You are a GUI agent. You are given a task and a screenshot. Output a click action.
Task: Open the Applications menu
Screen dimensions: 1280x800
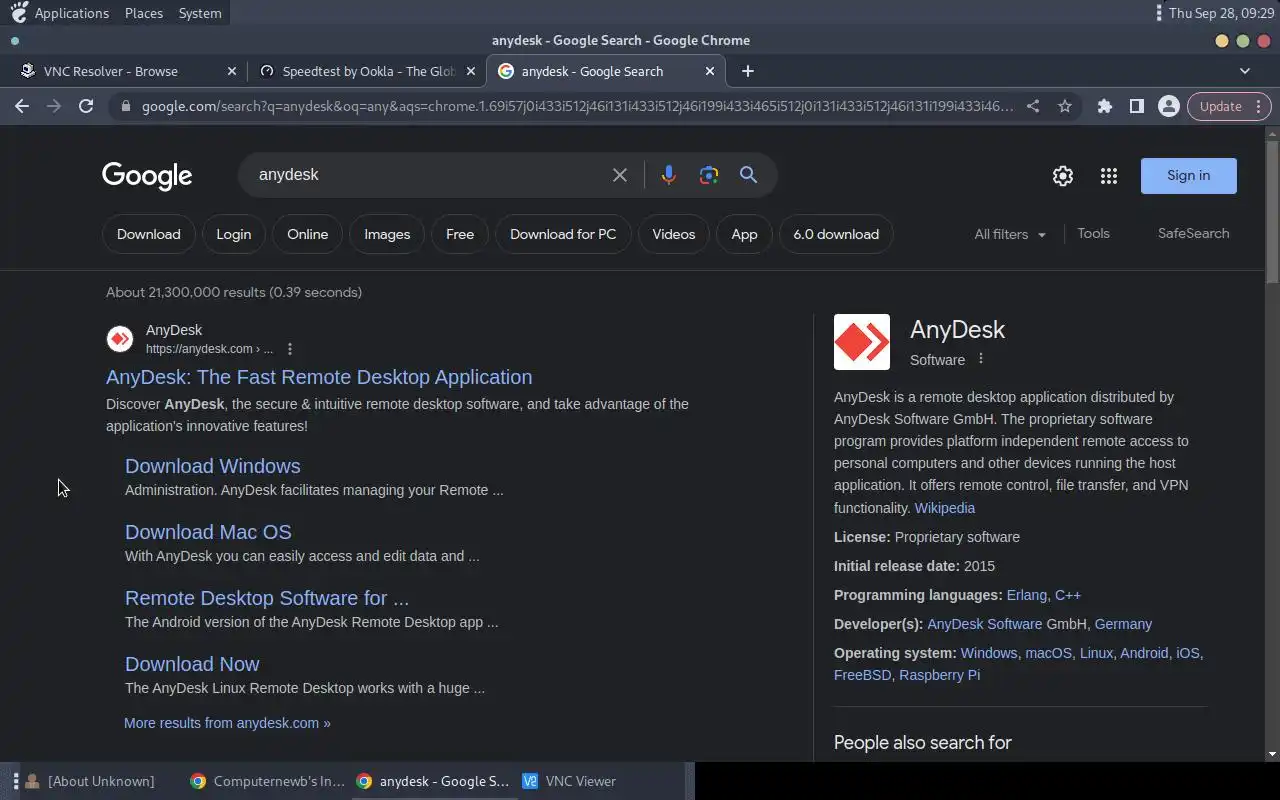tap(72, 13)
